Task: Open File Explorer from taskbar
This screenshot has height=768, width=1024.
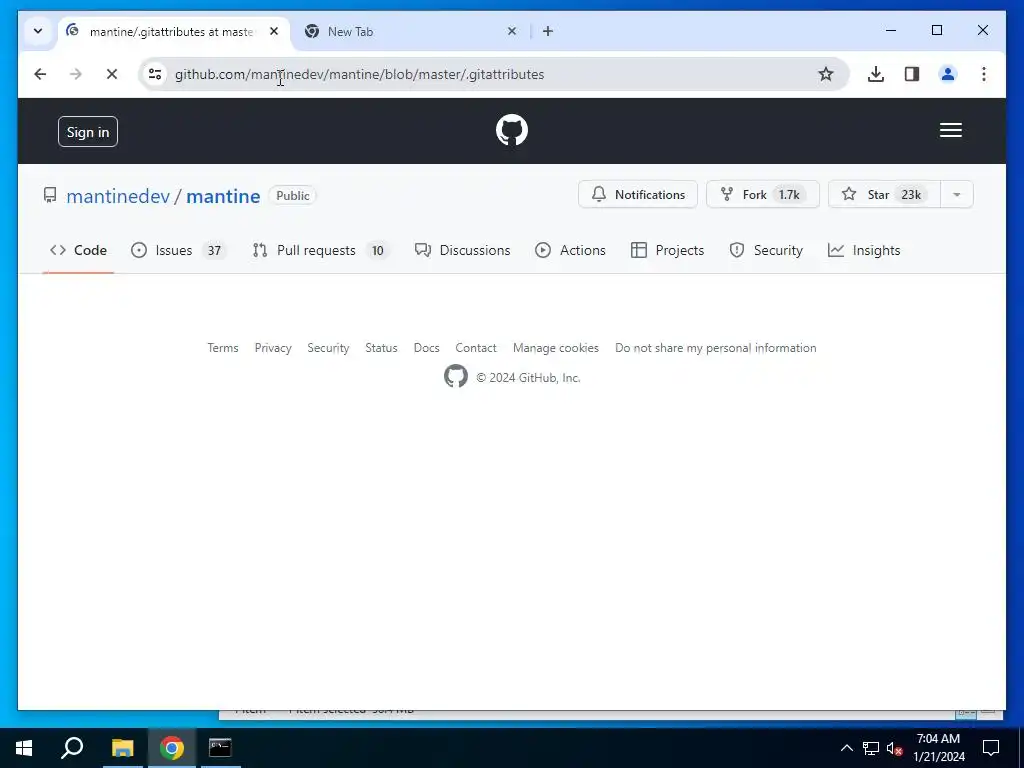Action: (x=122, y=748)
